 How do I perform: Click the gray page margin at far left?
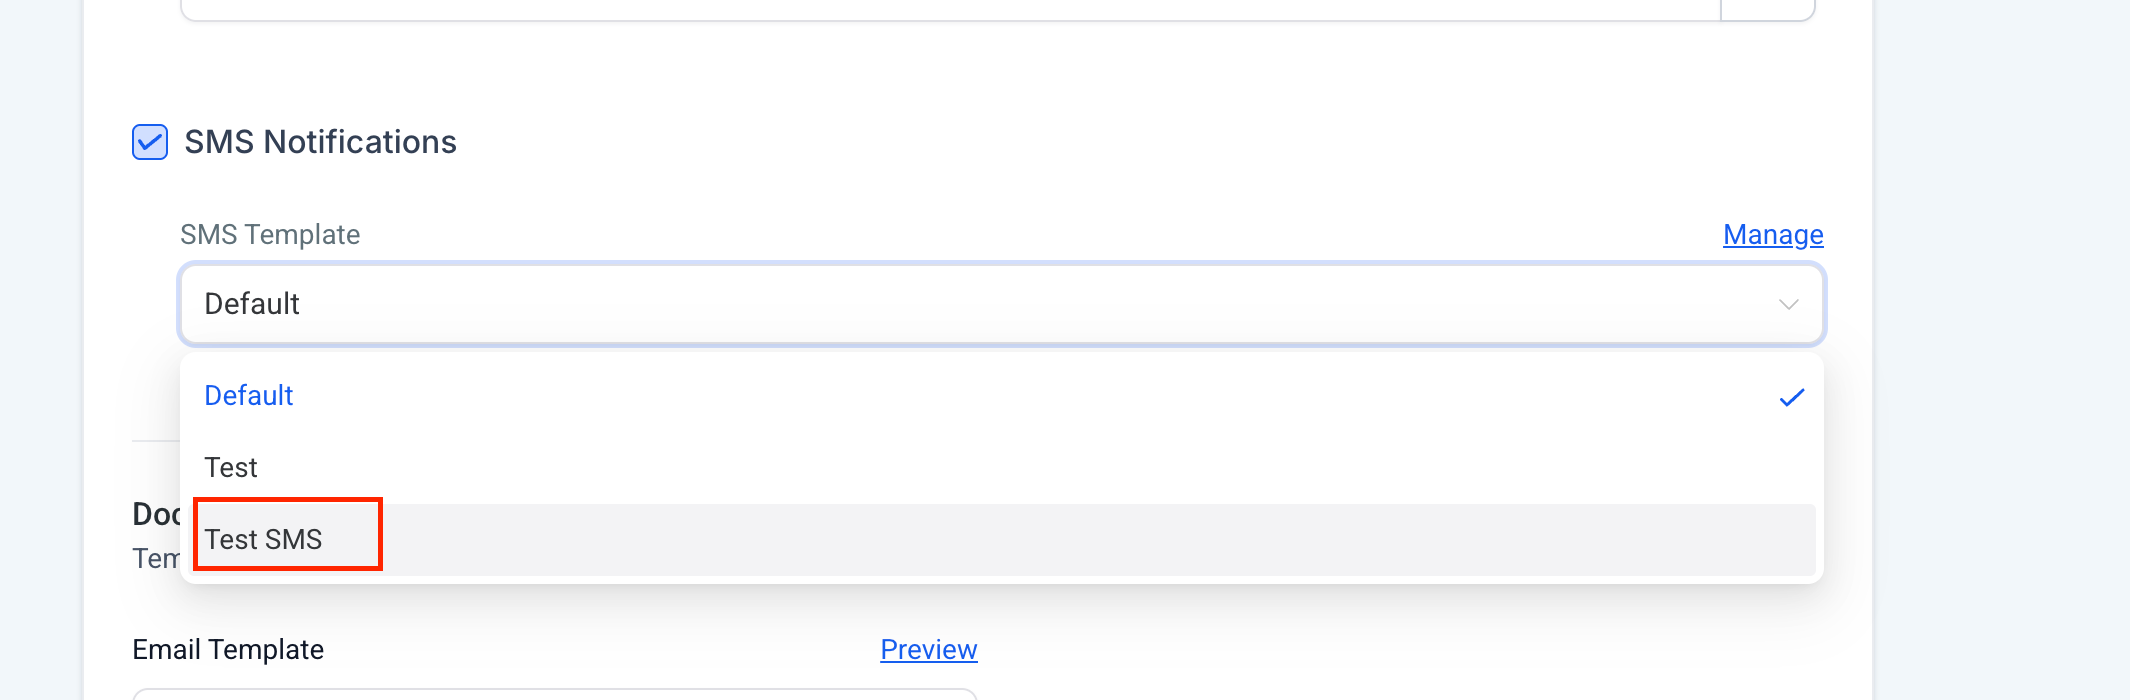point(40,350)
